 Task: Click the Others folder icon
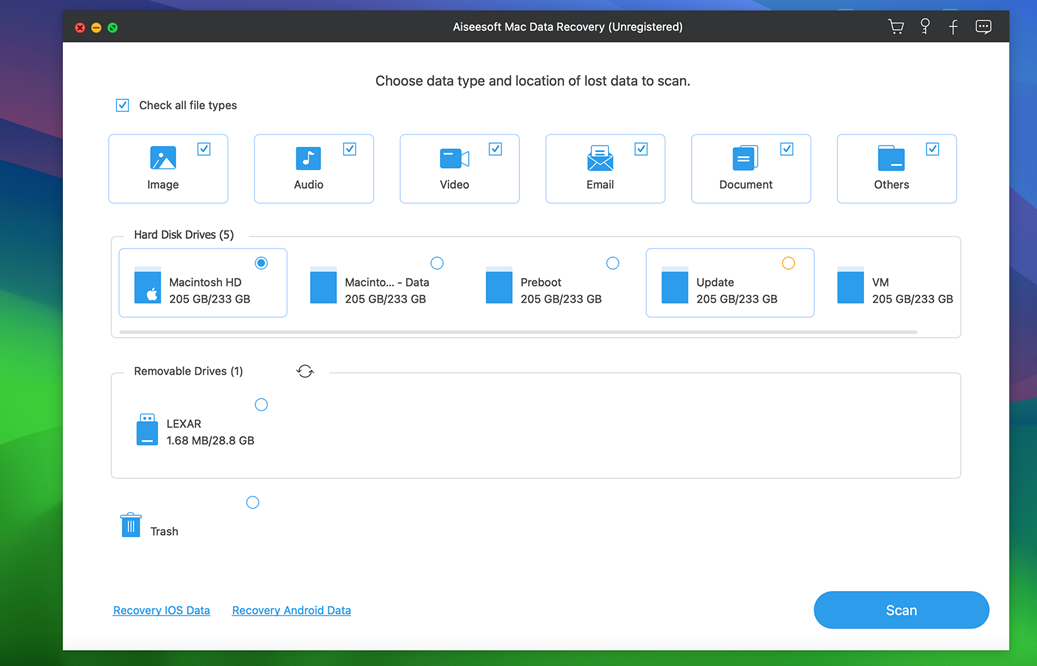pyautogui.click(x=891, y=158)
